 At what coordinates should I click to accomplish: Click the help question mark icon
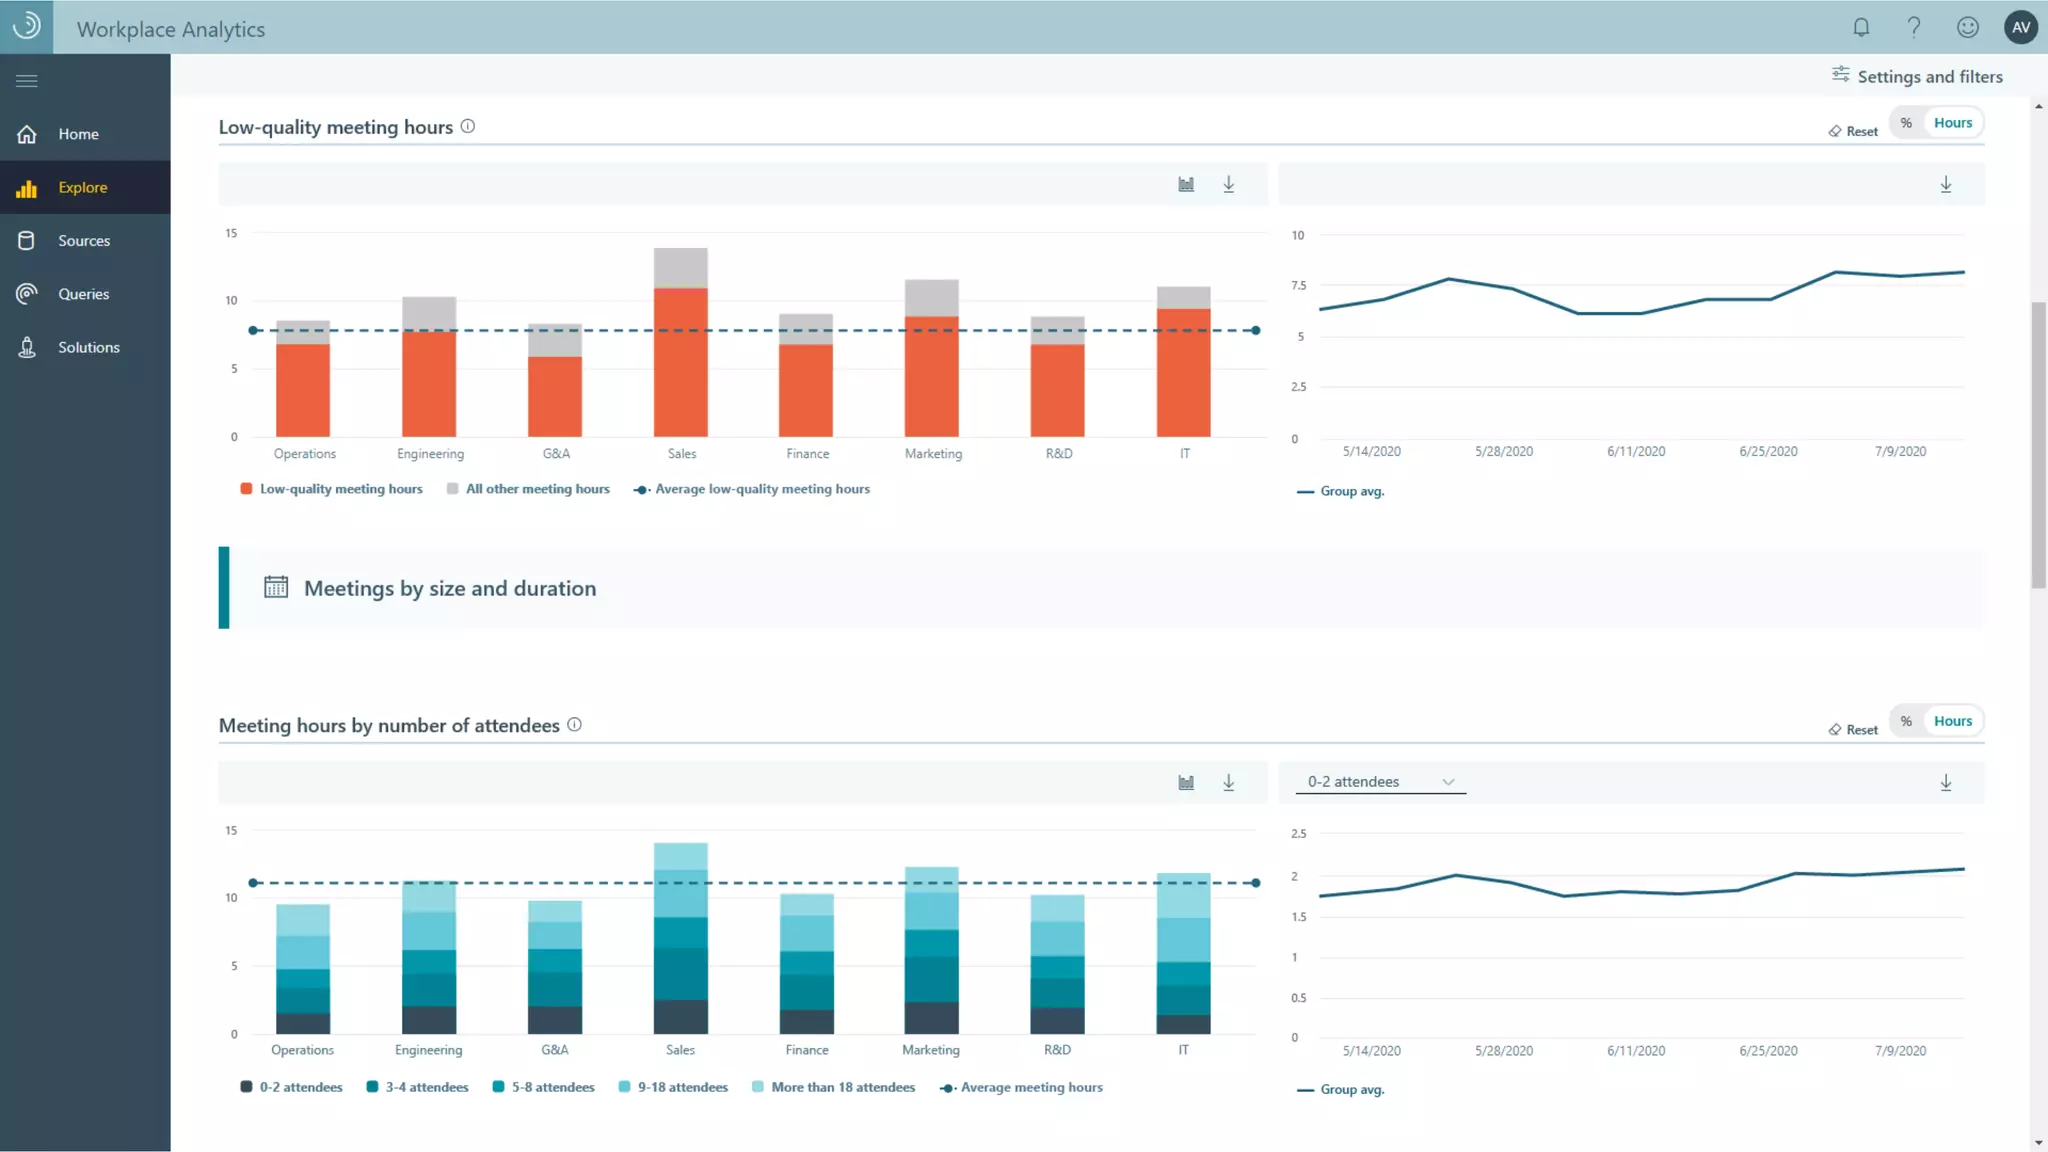(x=1913, y=27)
